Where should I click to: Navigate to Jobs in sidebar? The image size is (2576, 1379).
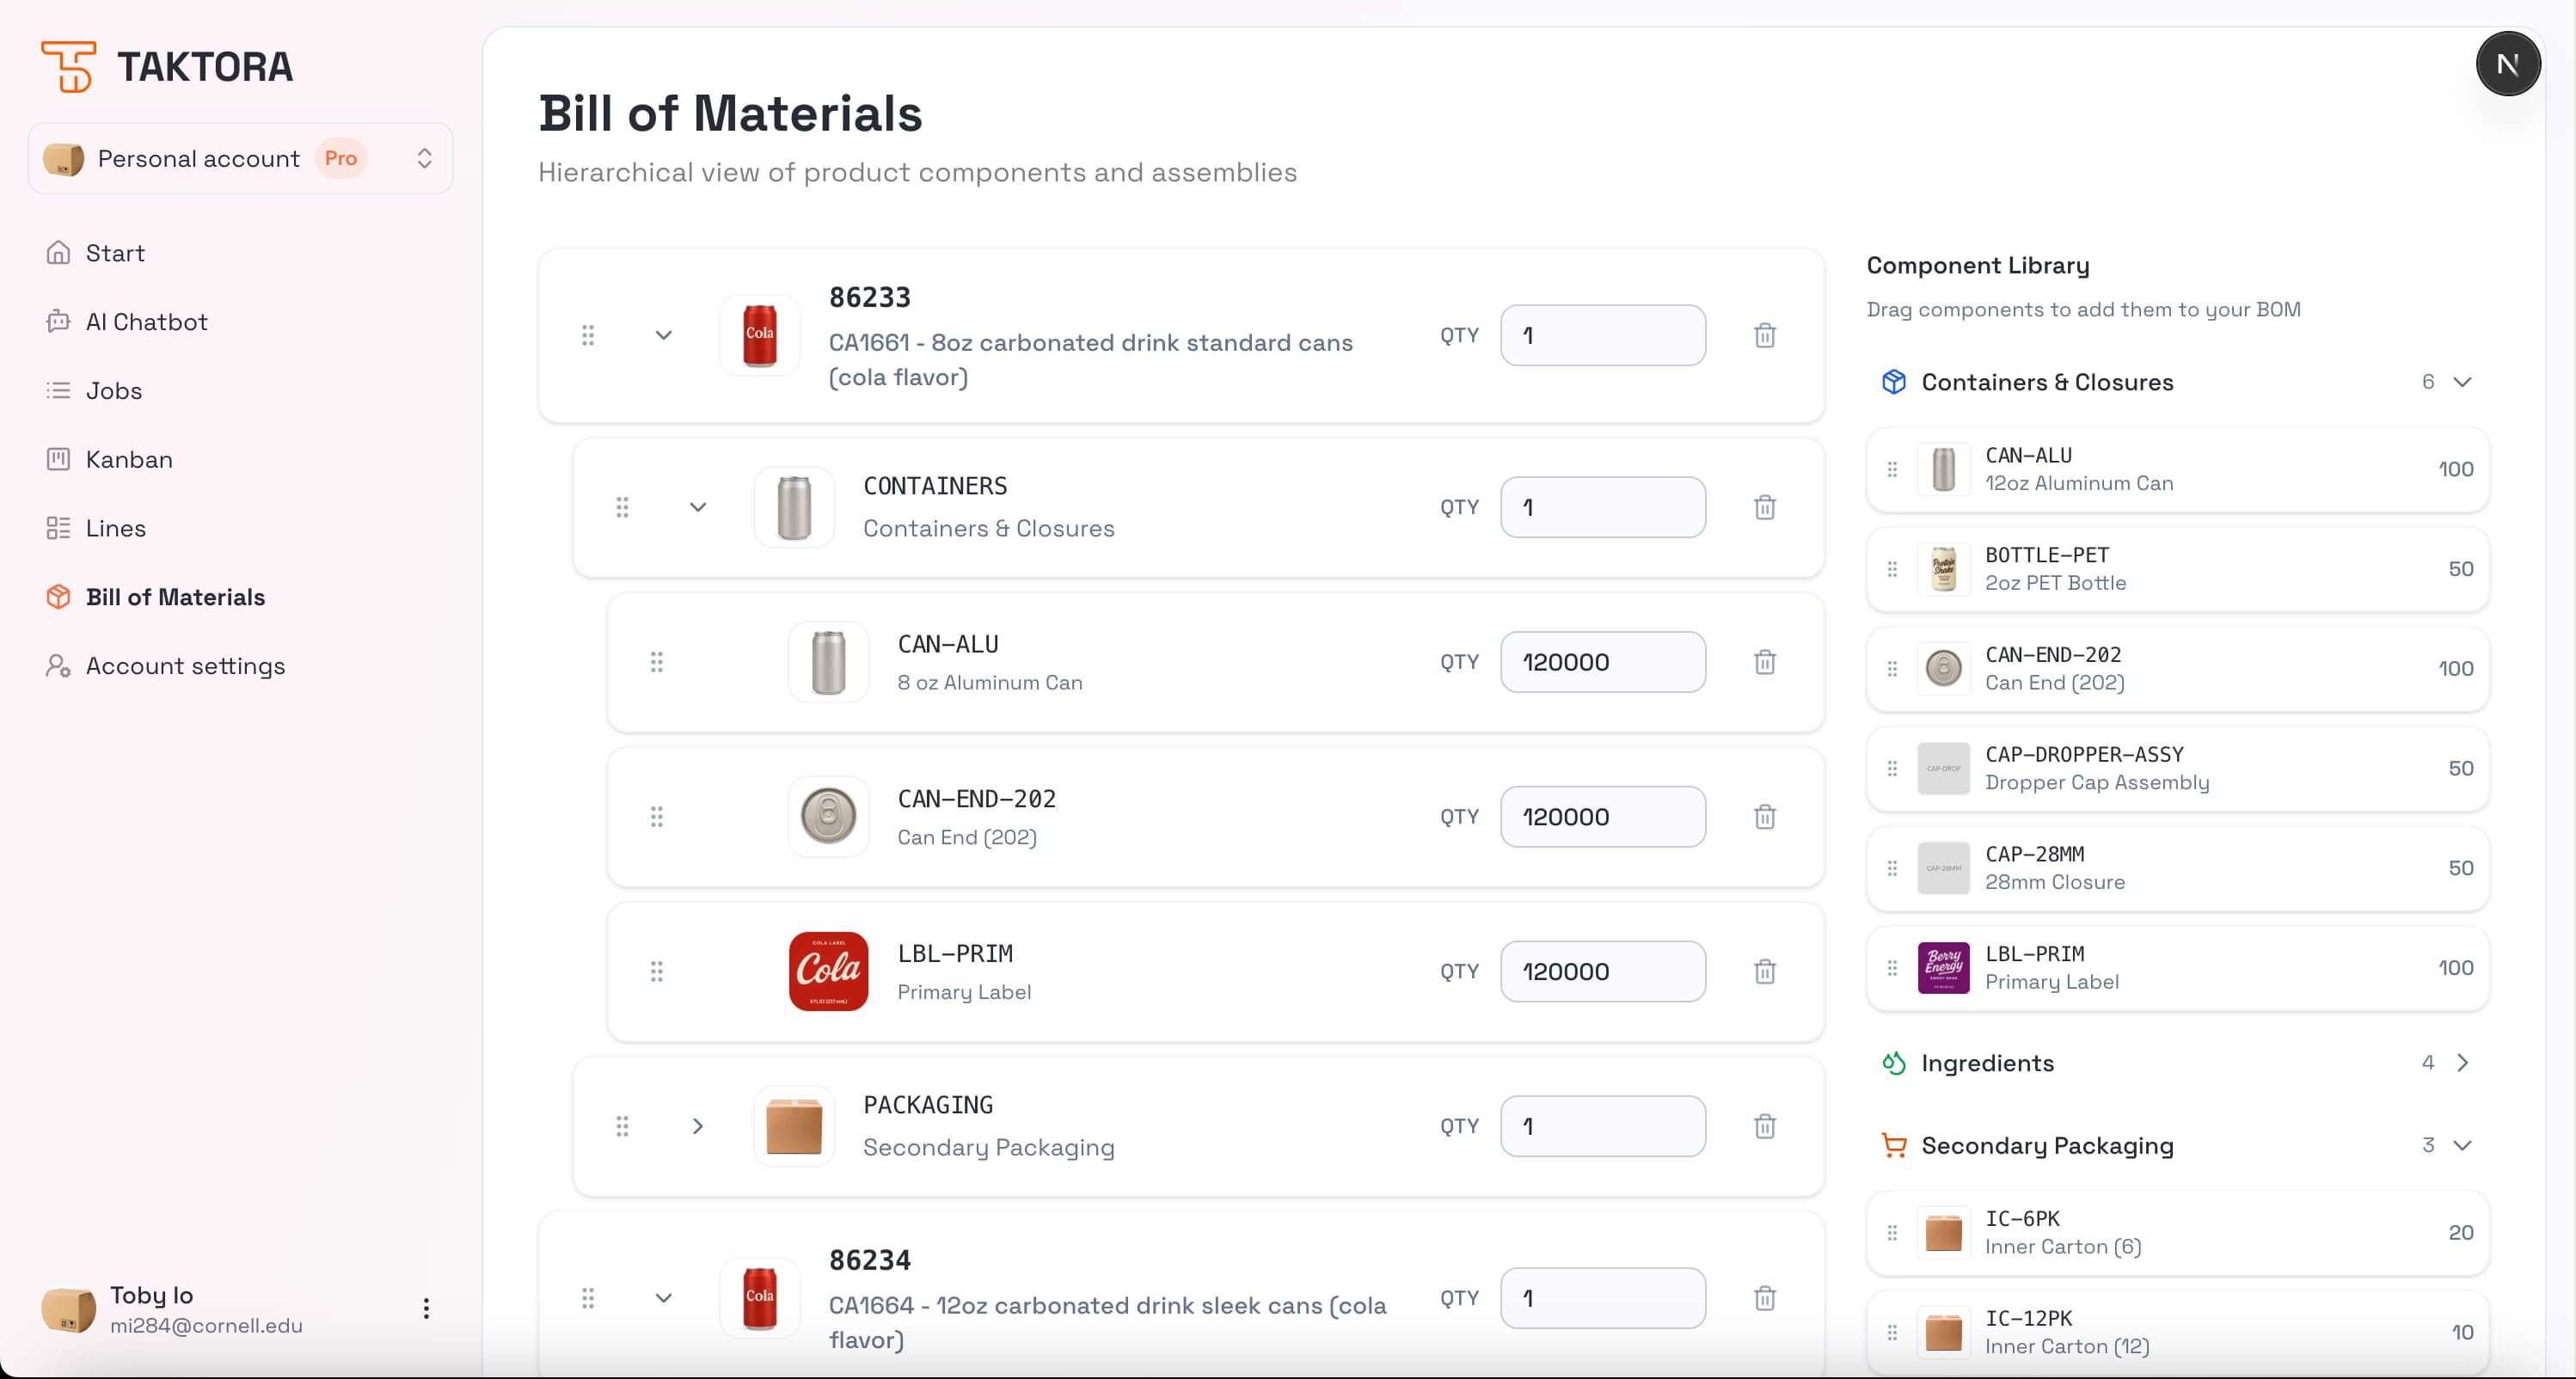point(113,391)
